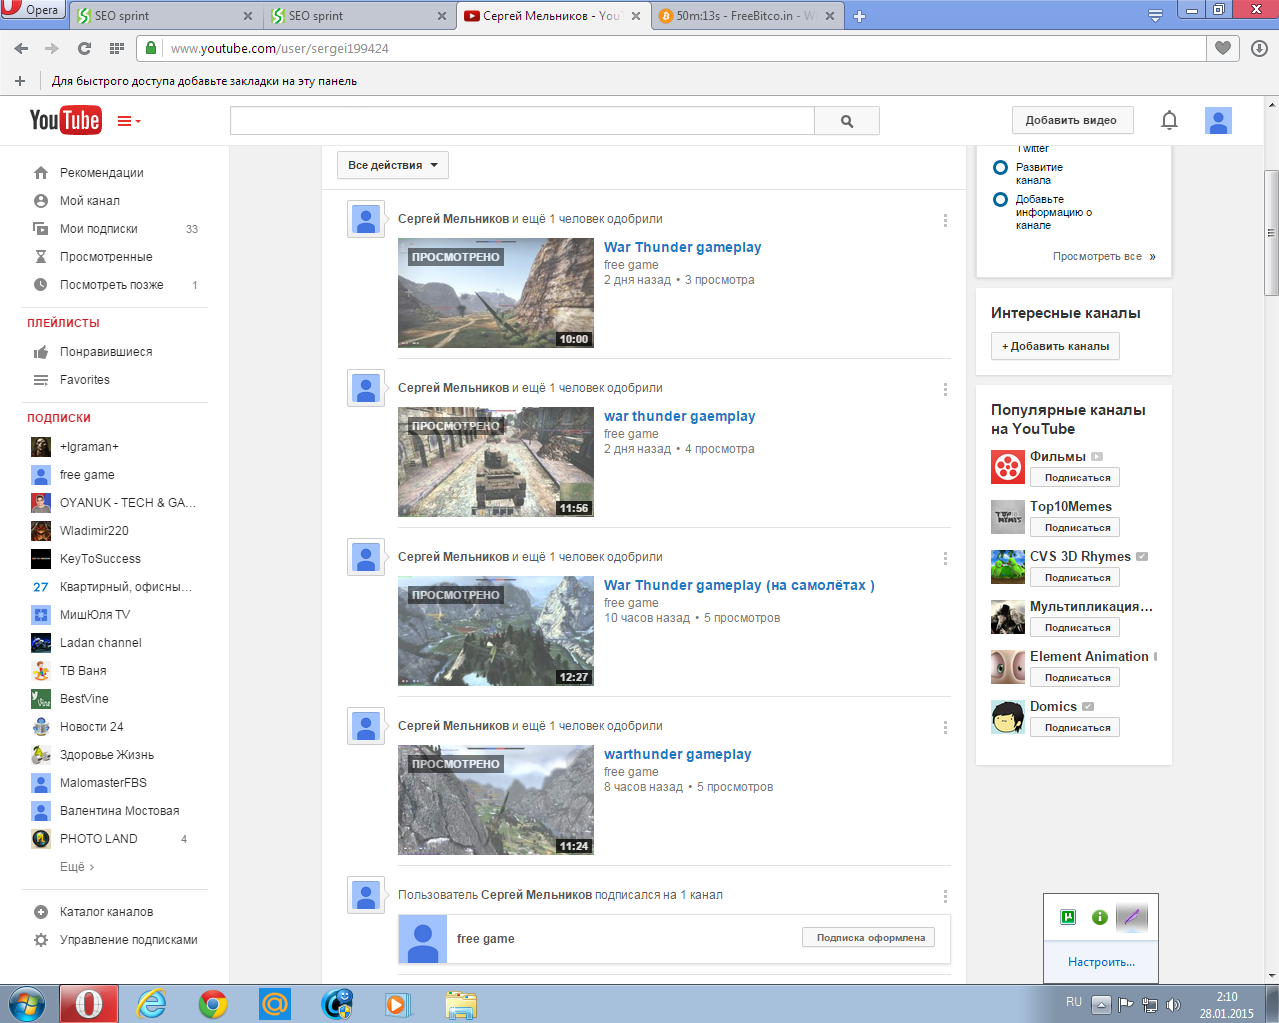Open the user avatar in the header
The height and width of the screenshot is (1023, 1279).
pyautogui.click(x=1217, y=121)
